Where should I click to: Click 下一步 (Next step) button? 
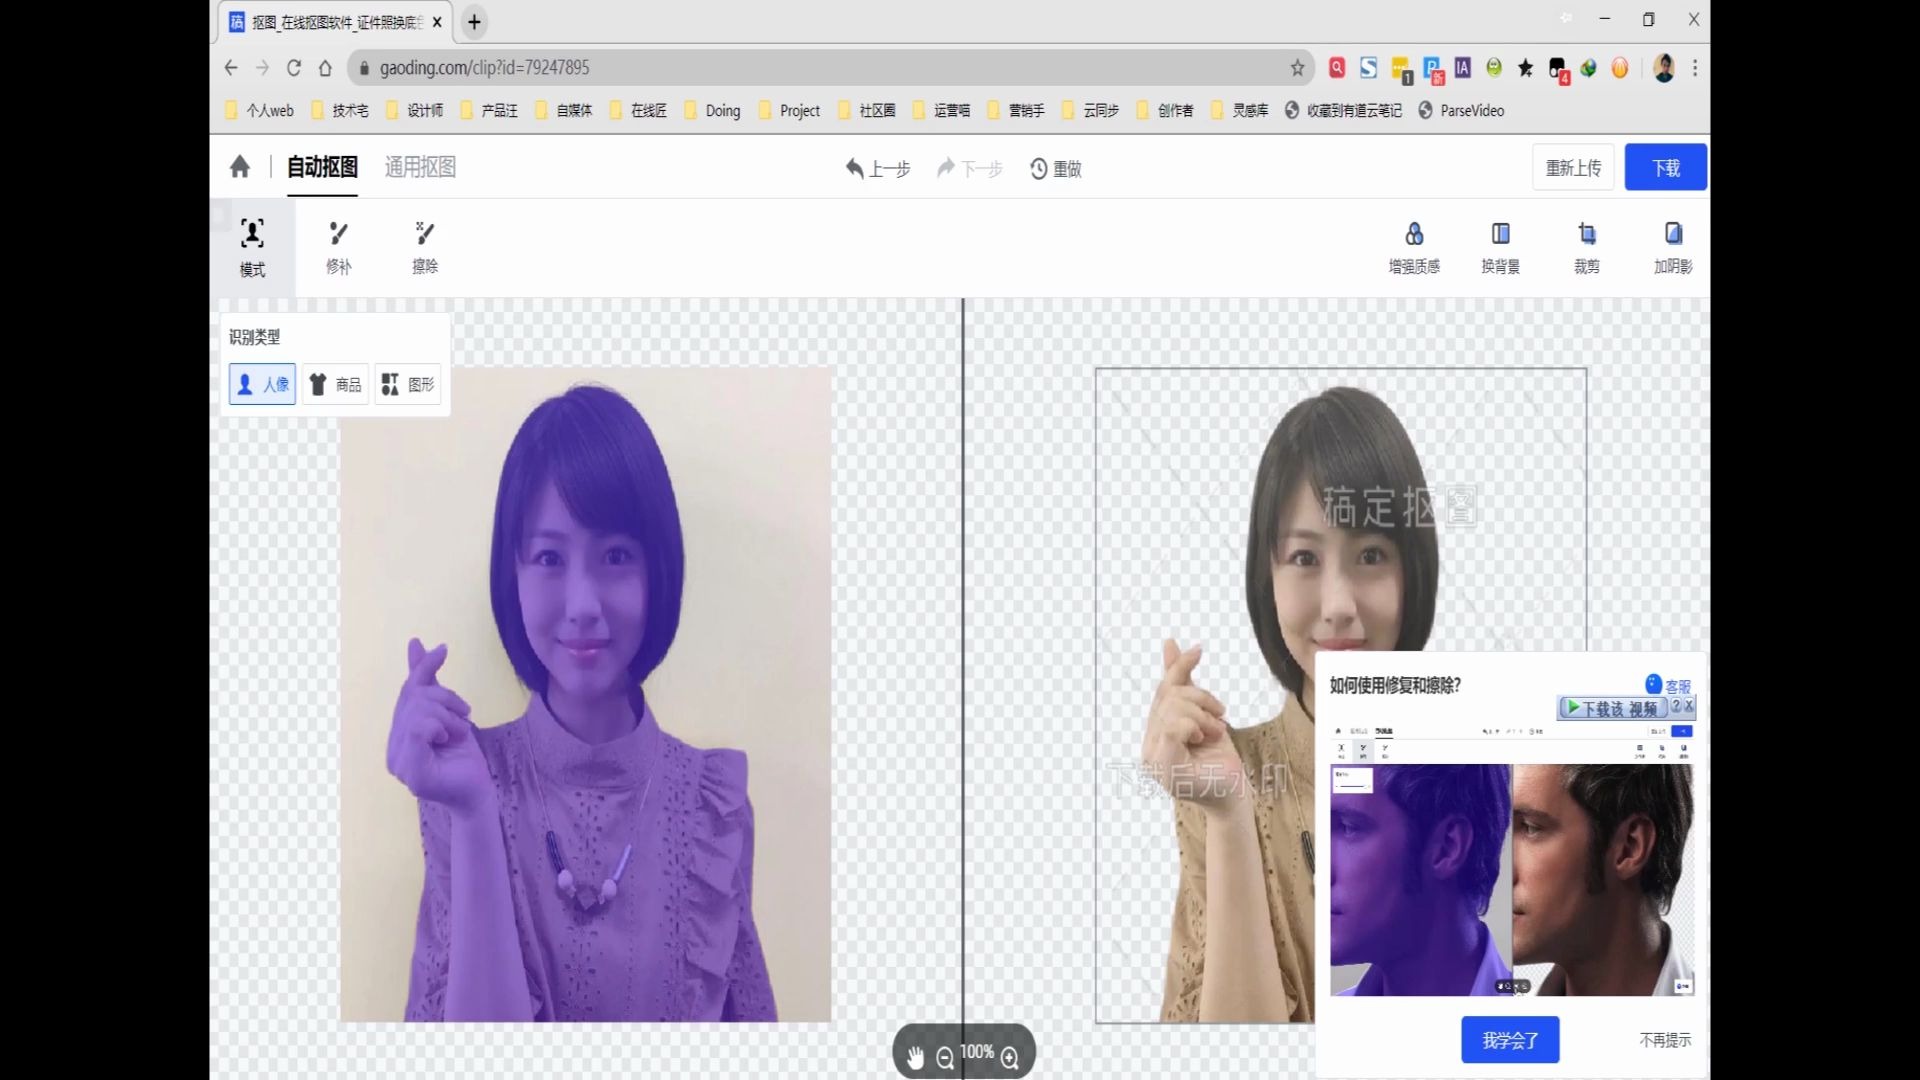969,167
